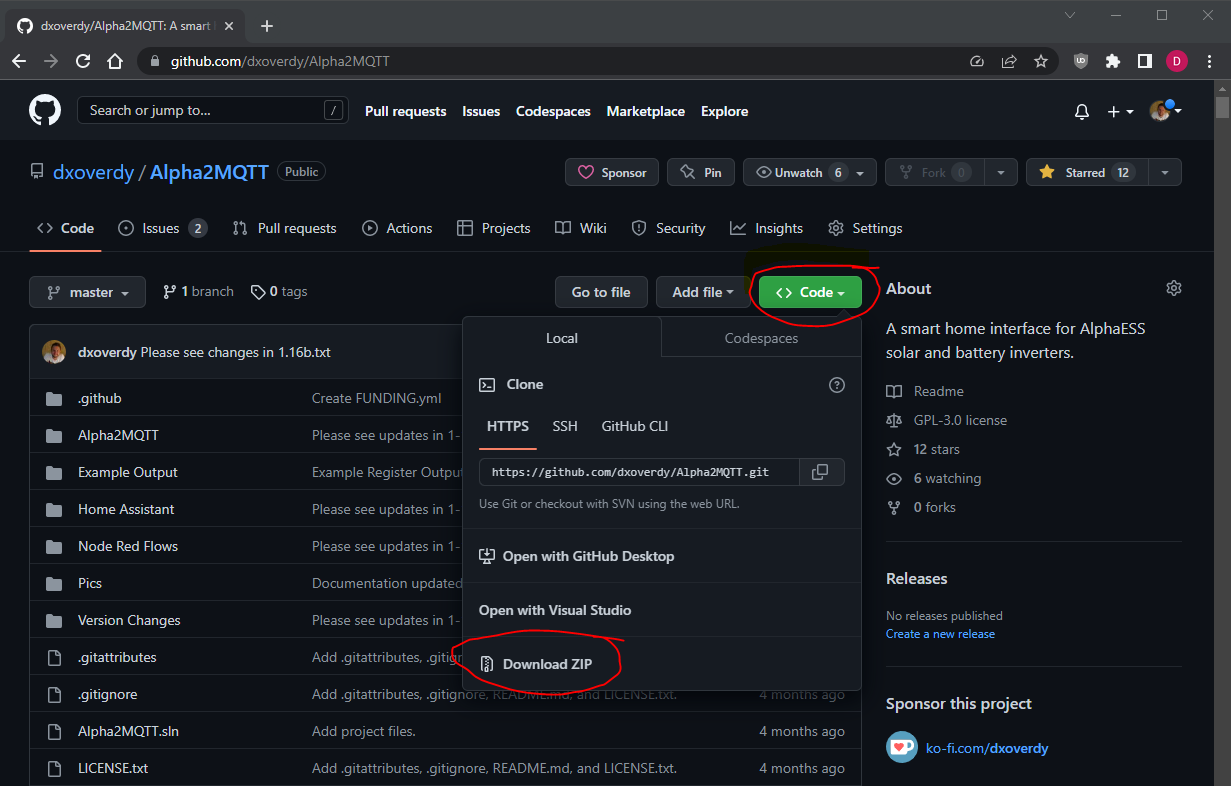Open the user avatar menu dropdown

(1166, 111)
